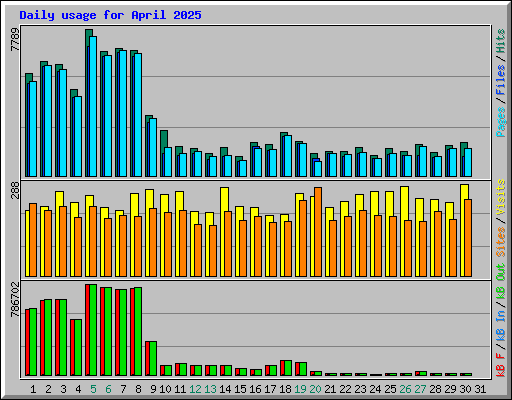The image size is (512, 400).
Task: Click day 31 label on the x-axis
Action: point(480,389)
